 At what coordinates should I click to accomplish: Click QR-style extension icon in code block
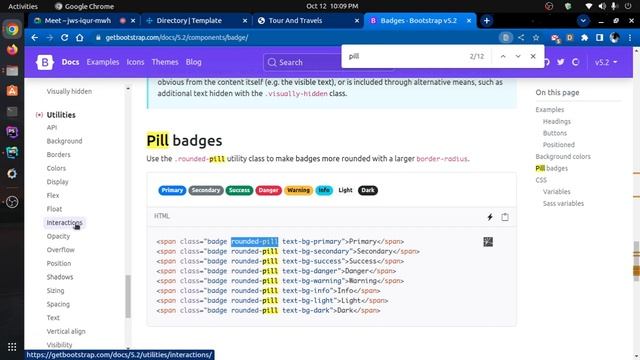[488, 242]
